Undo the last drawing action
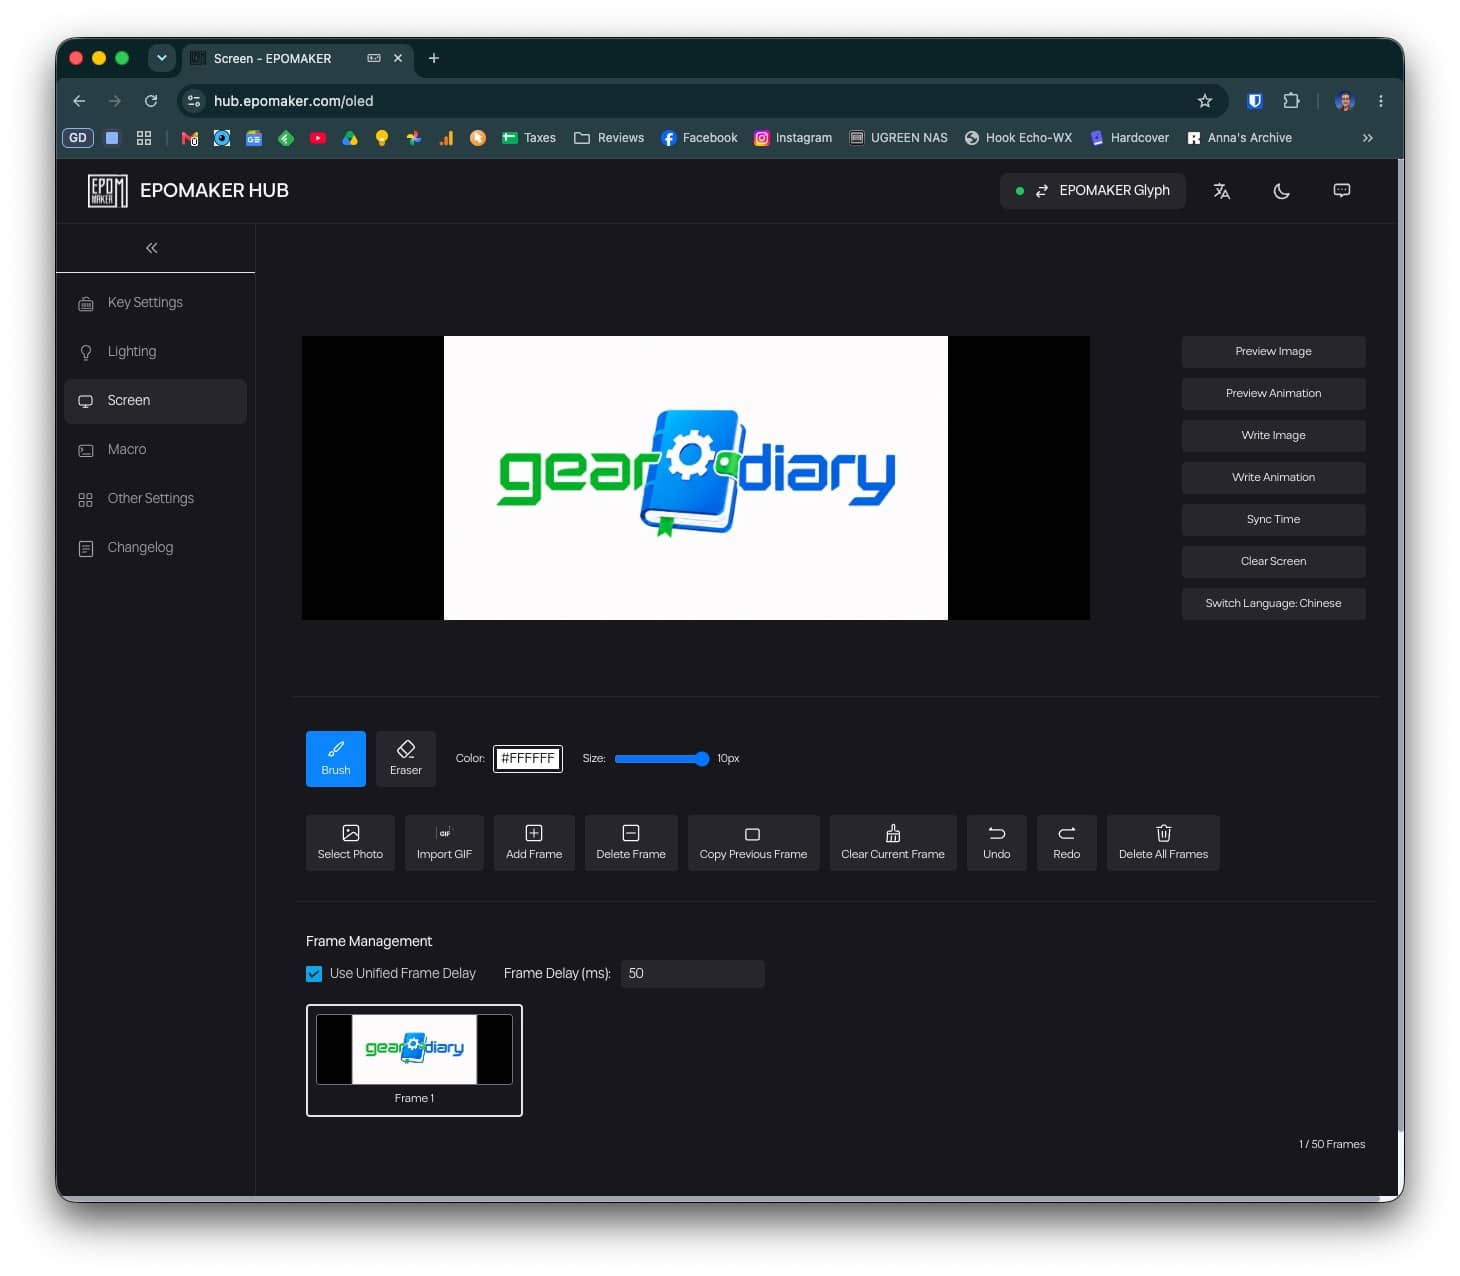This screenshot has height=1276, width=1460. click(996, 842)
